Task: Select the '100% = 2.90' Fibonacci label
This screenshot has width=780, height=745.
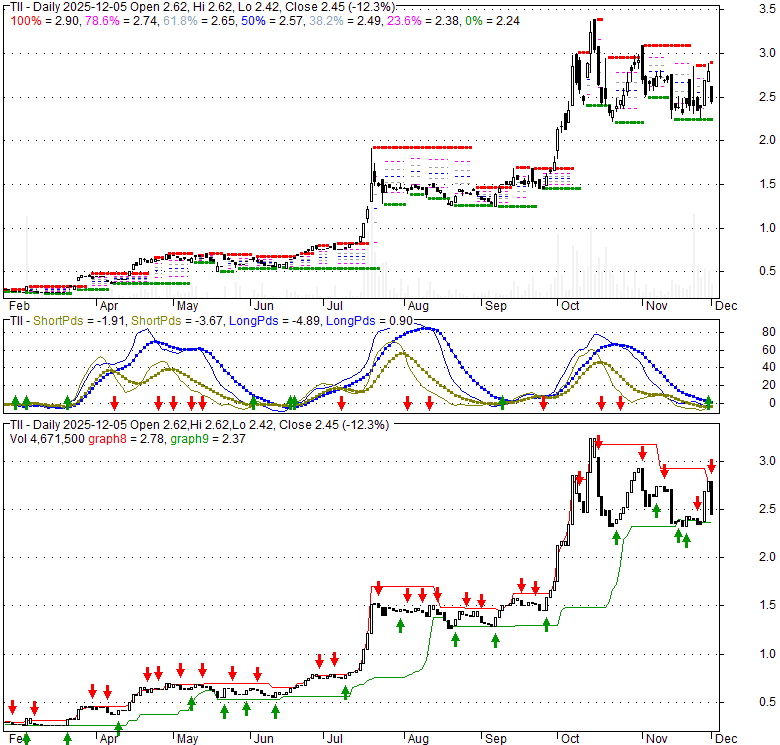Action: point(46,21)
